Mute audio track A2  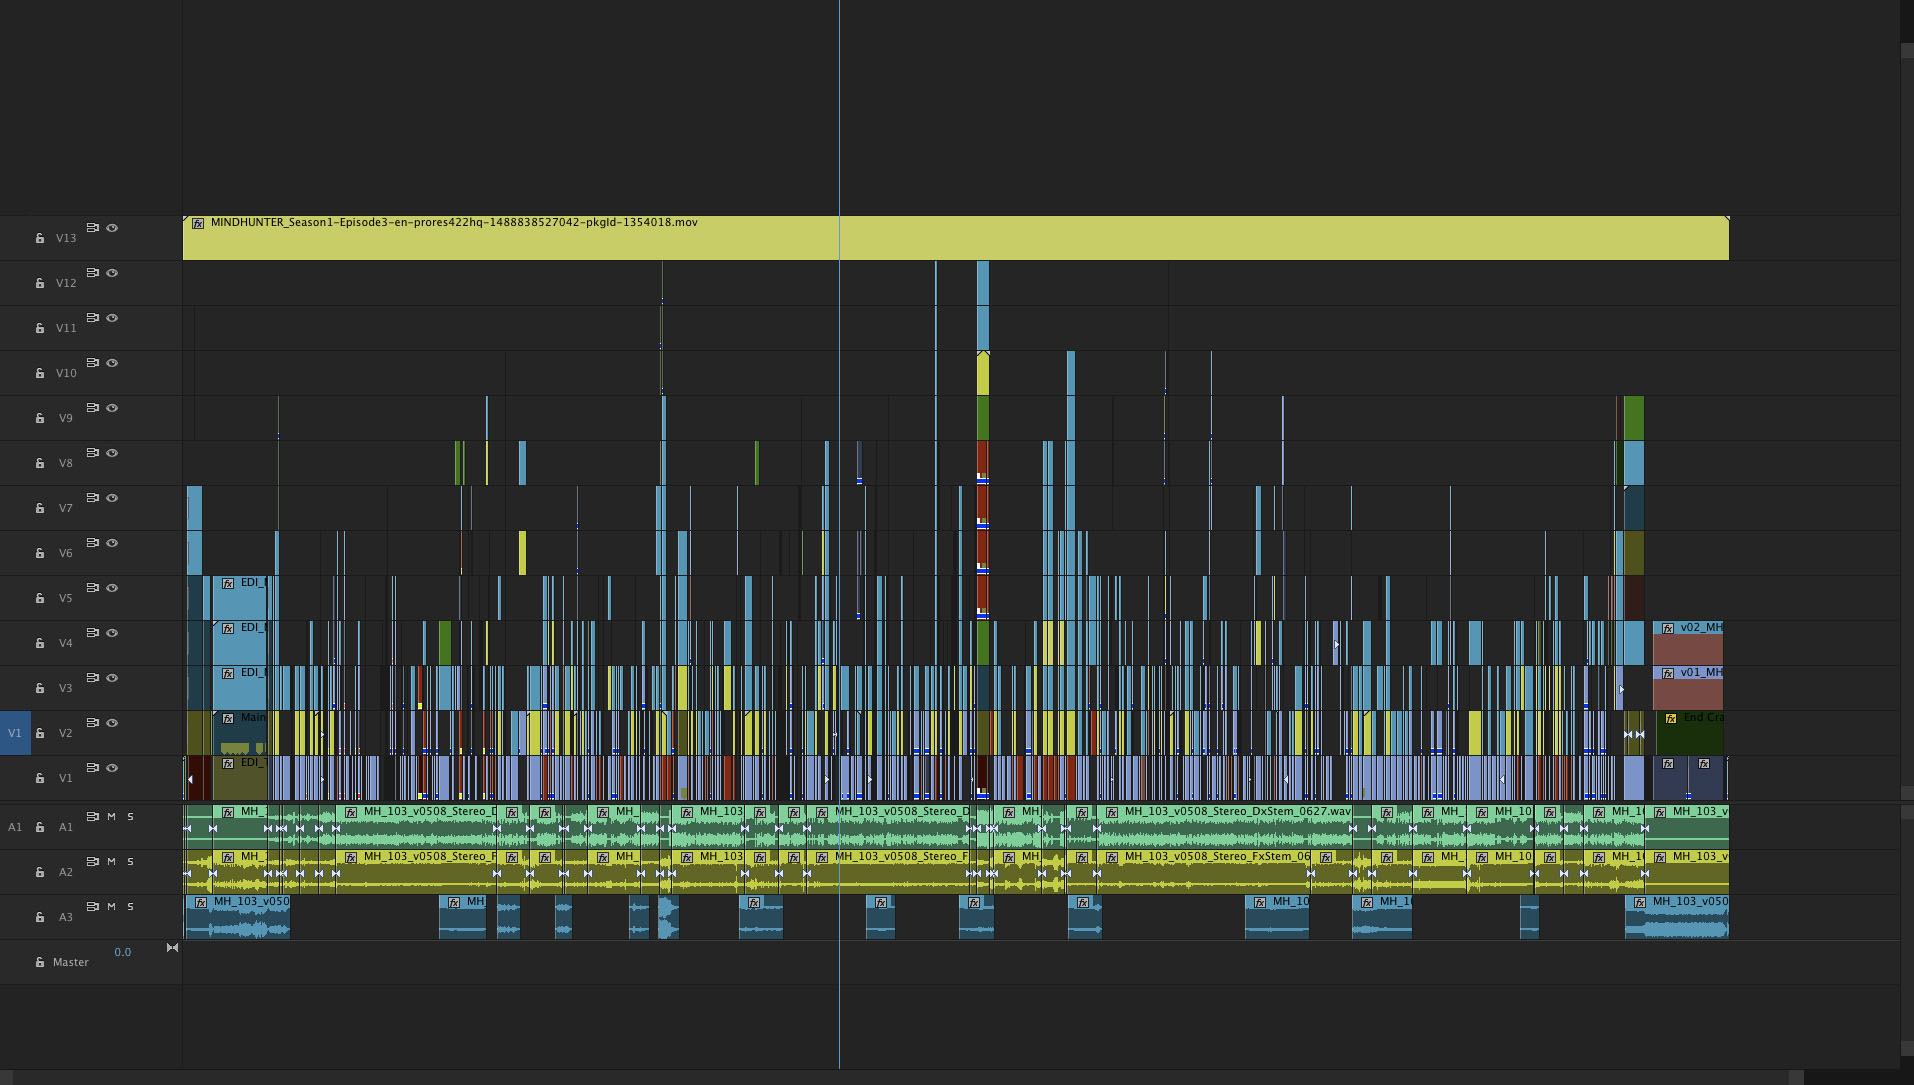[111, 862]
